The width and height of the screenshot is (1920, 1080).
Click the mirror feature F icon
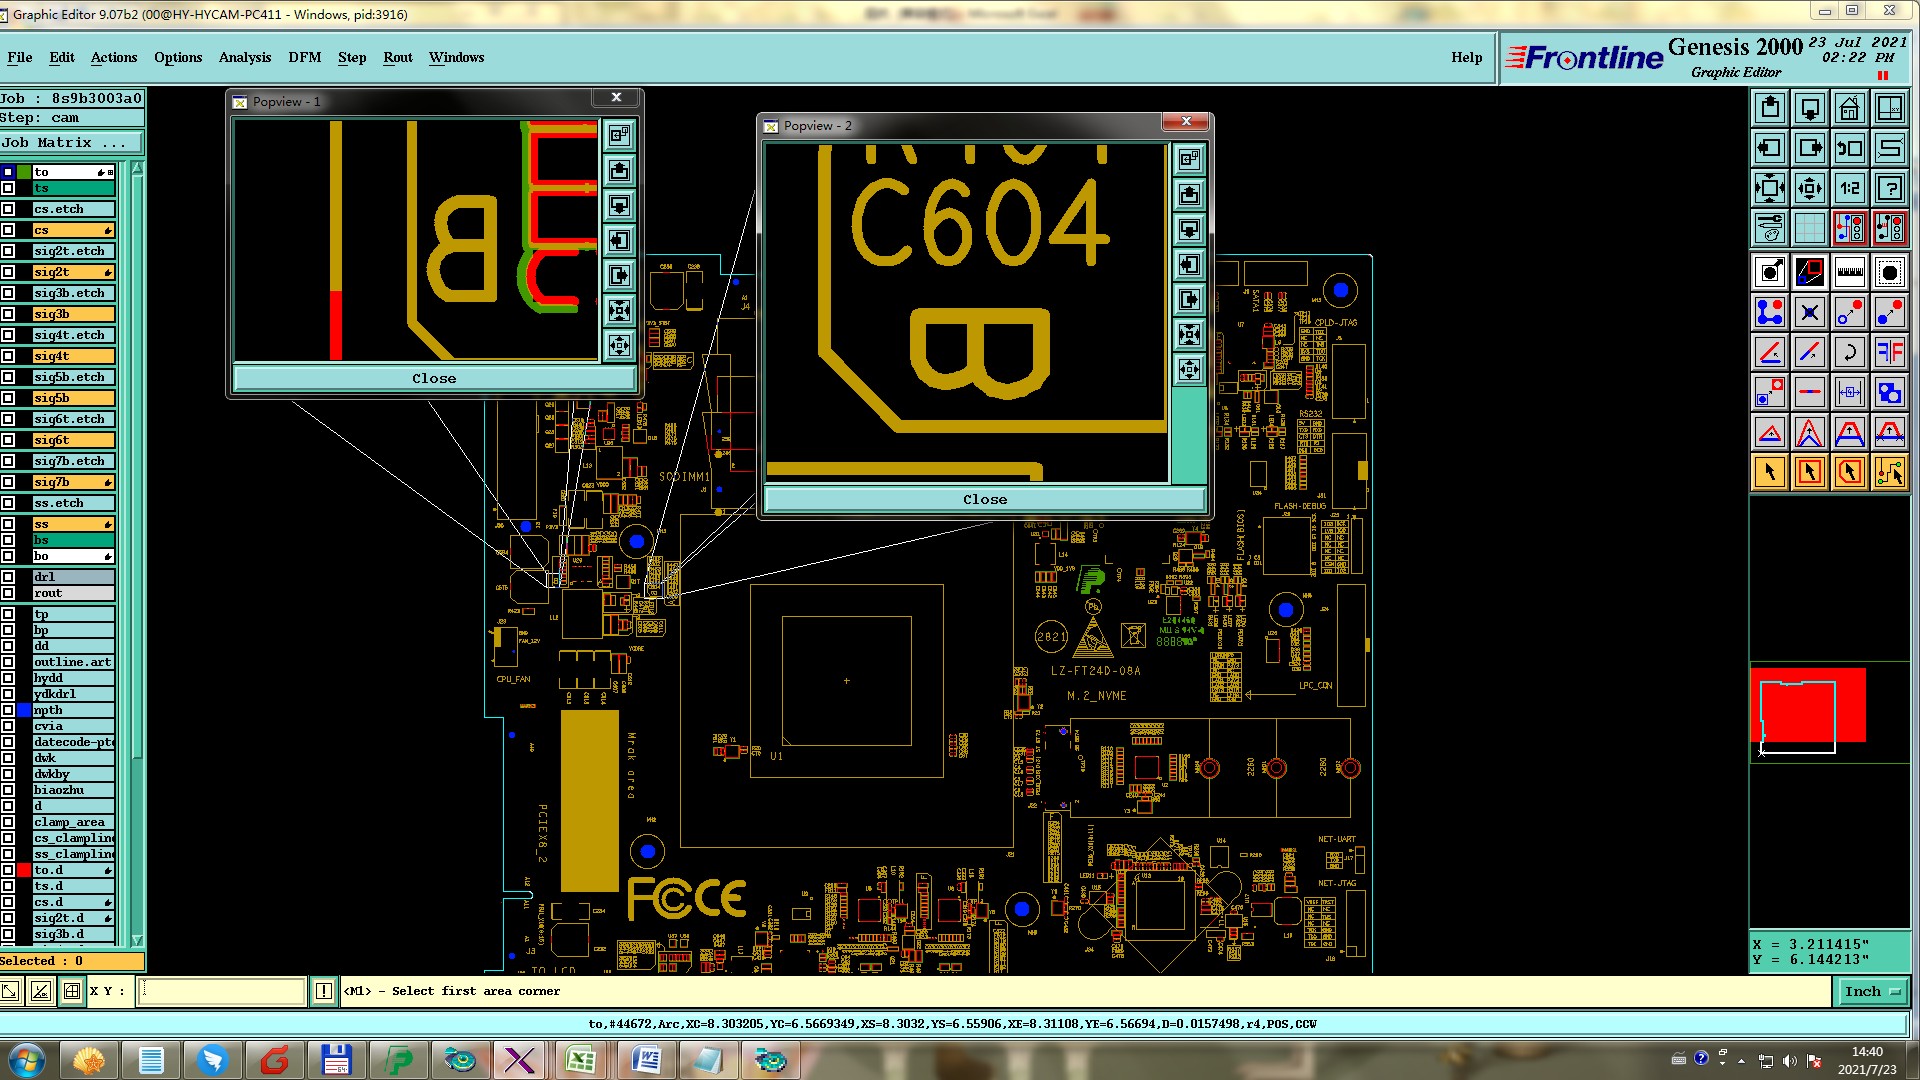pyautogui.click(x=1889, y=352)
